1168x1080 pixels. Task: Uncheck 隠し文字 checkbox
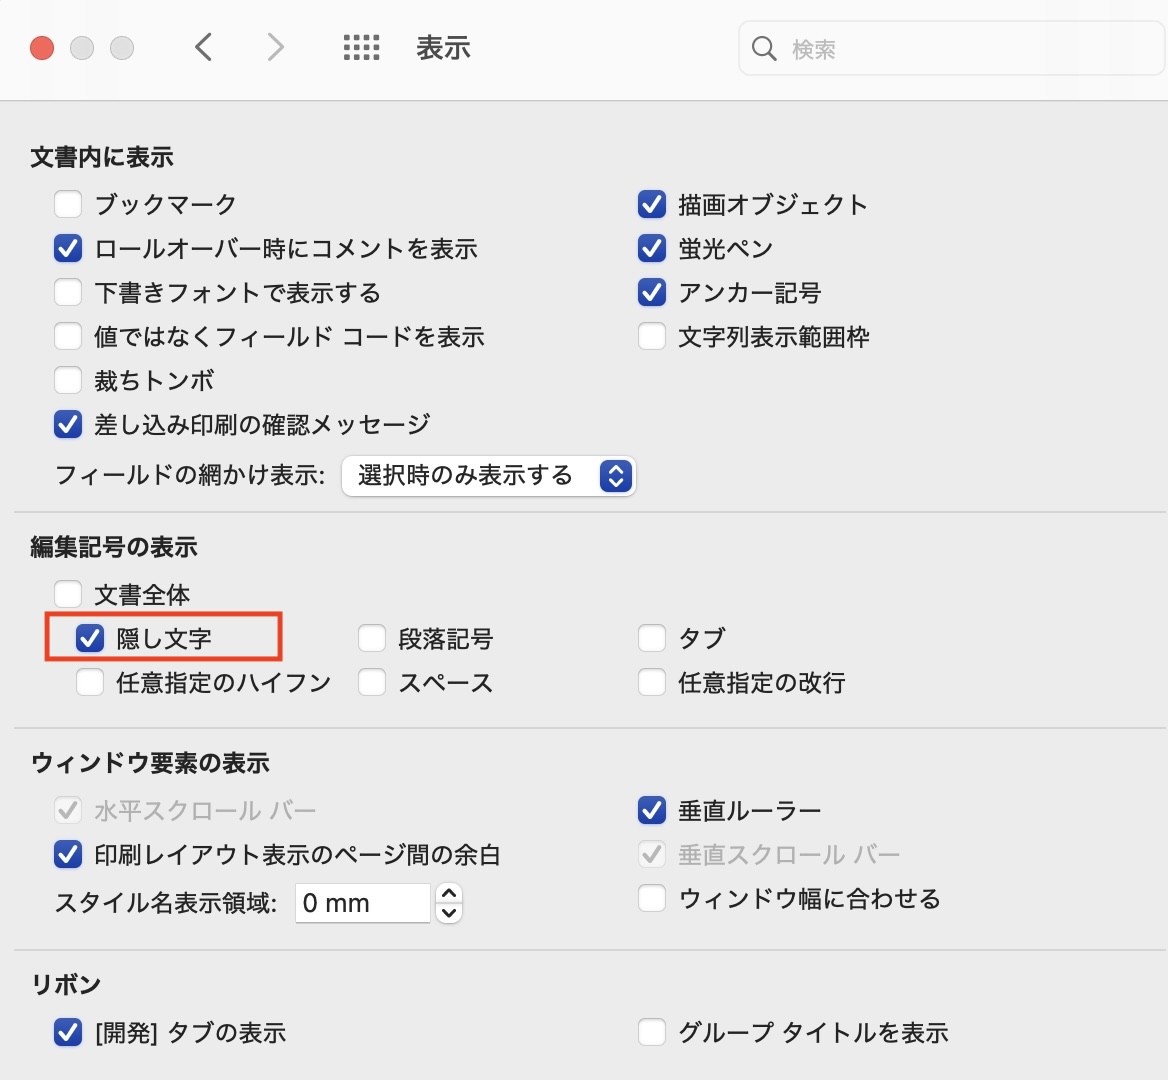click(90, 638)
